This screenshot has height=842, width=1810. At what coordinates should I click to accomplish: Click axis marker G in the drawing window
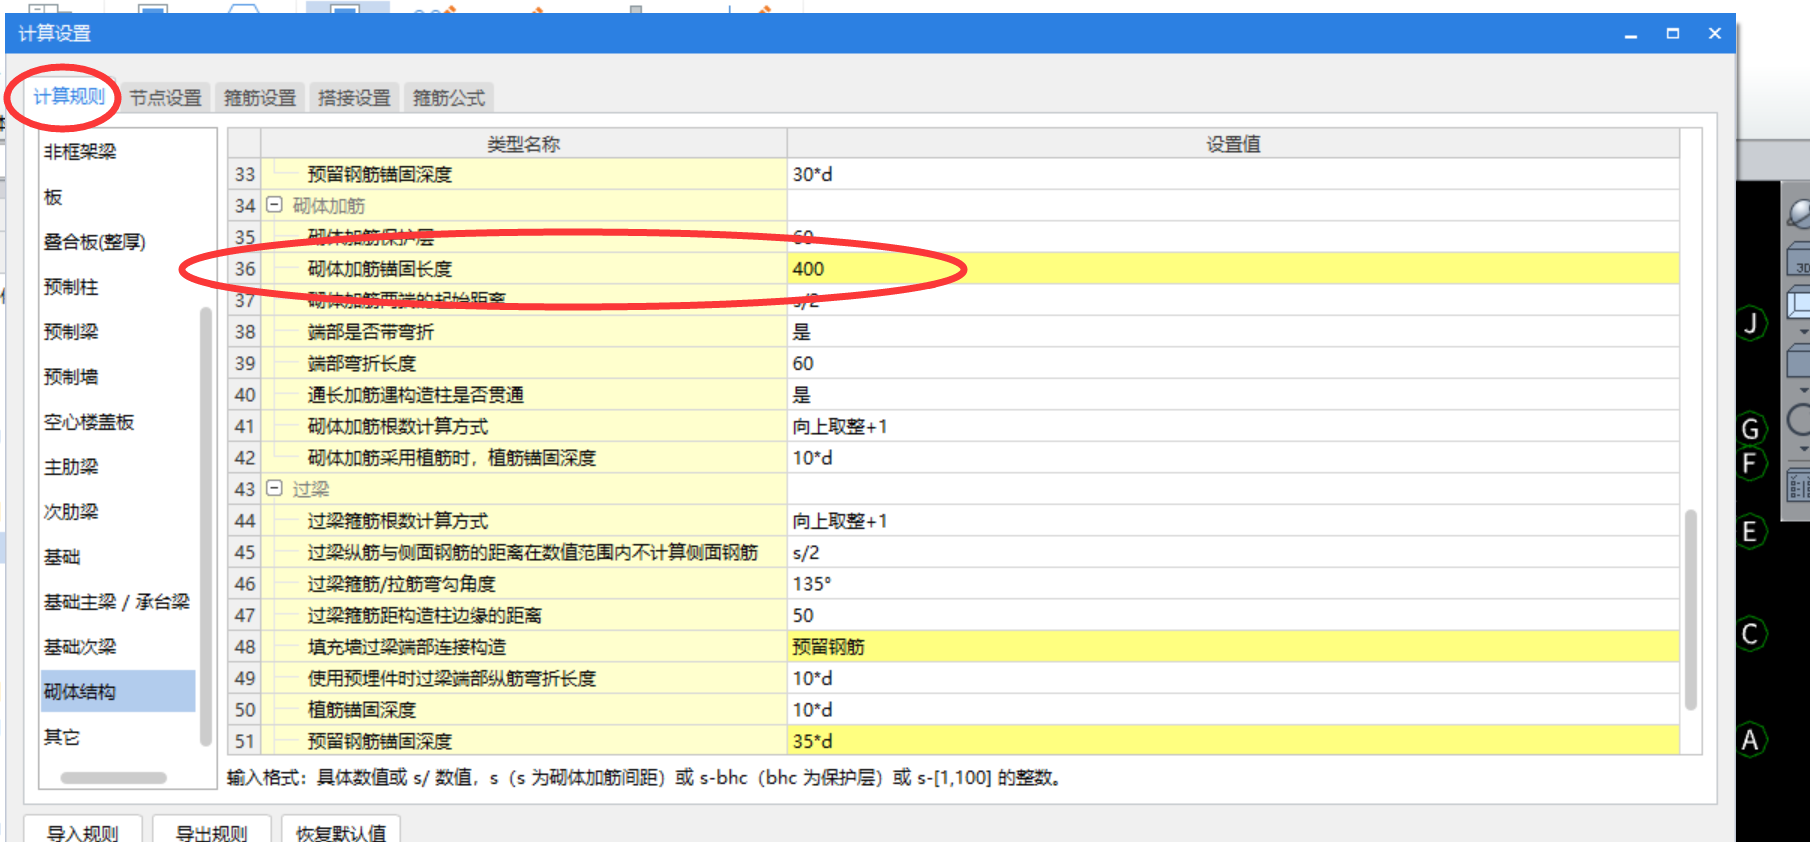coord(1751,429)
